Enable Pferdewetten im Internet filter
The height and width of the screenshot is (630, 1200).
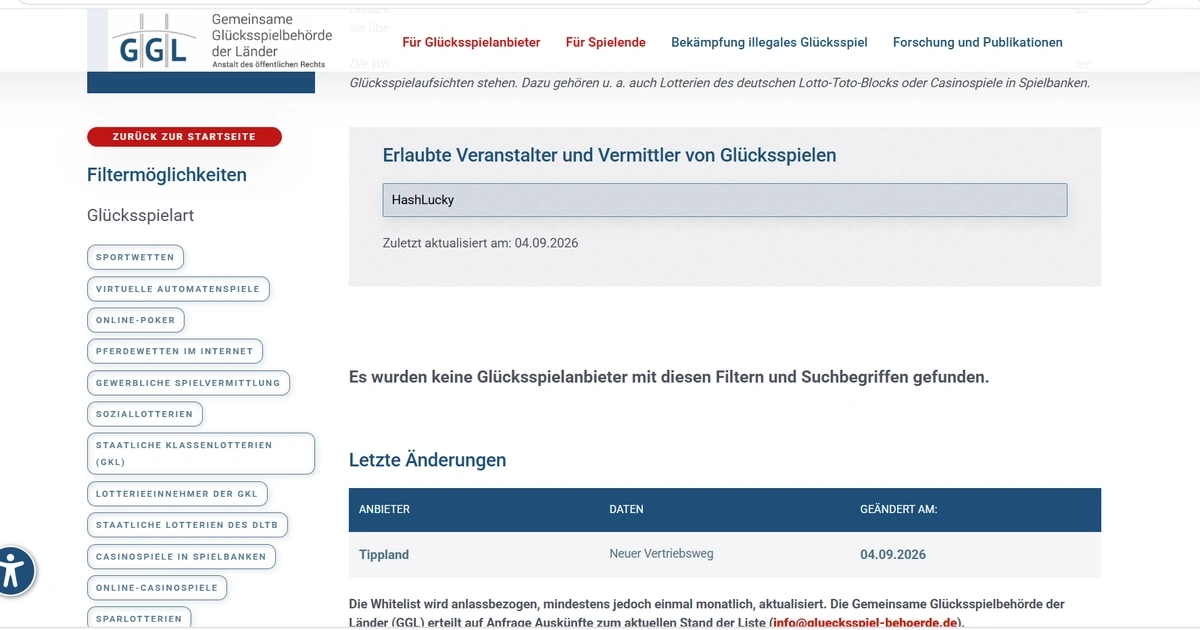coord(175,352)
